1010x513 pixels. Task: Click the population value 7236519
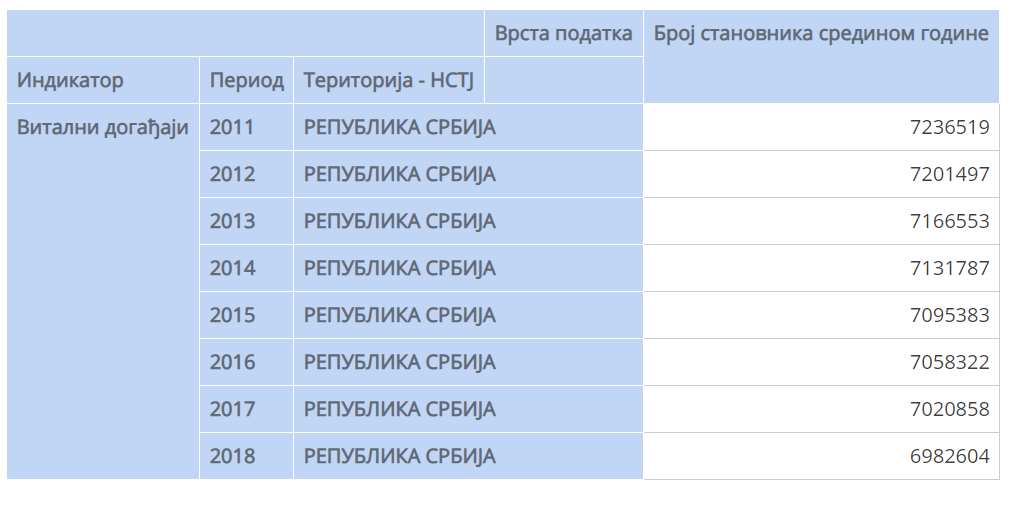click(x=948, y=127)
